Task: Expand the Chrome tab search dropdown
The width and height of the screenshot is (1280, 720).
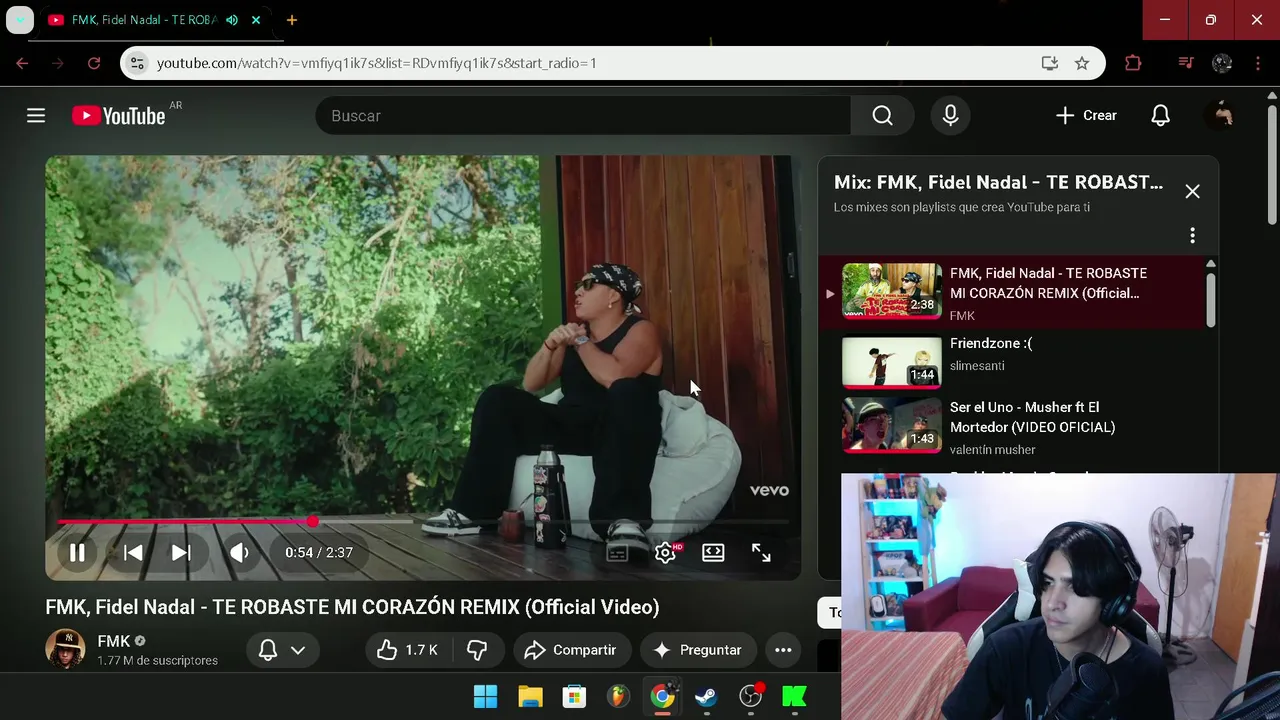Action: [x=20, y=20]
